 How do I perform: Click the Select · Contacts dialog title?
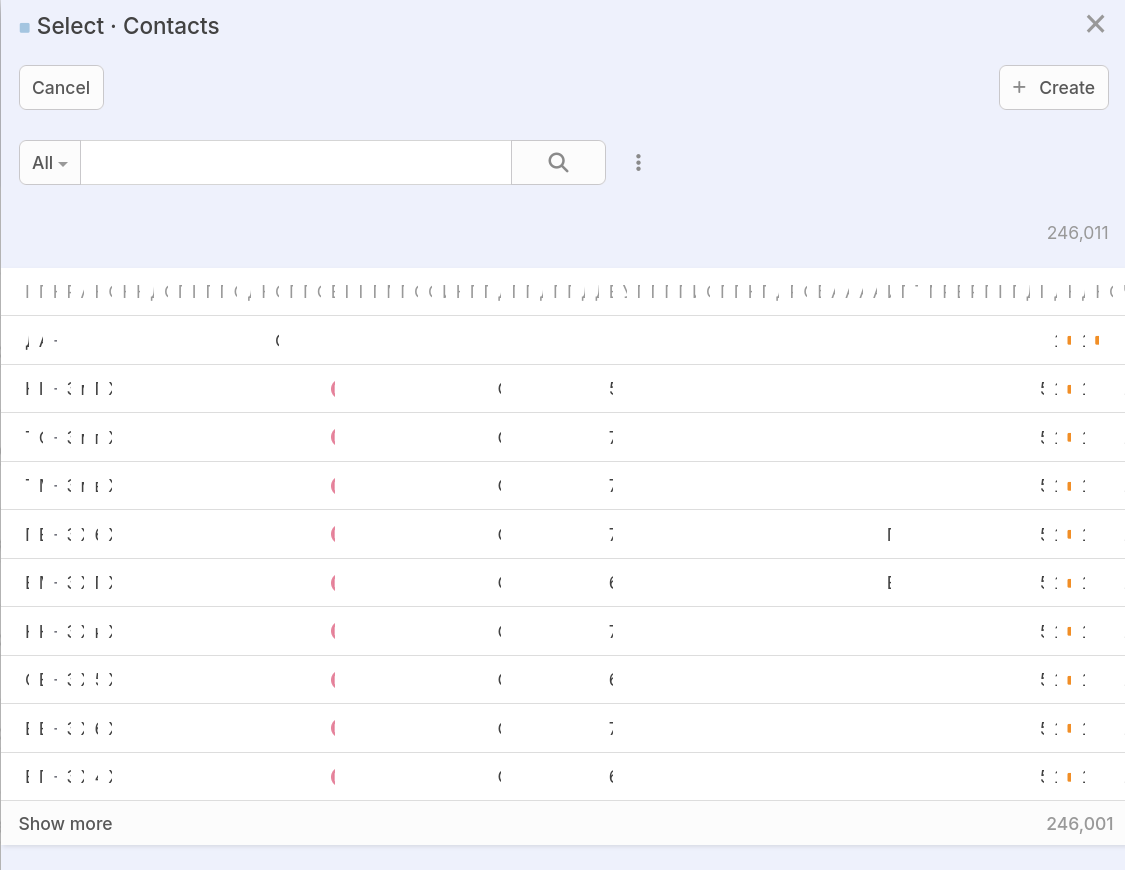(128, 27)
